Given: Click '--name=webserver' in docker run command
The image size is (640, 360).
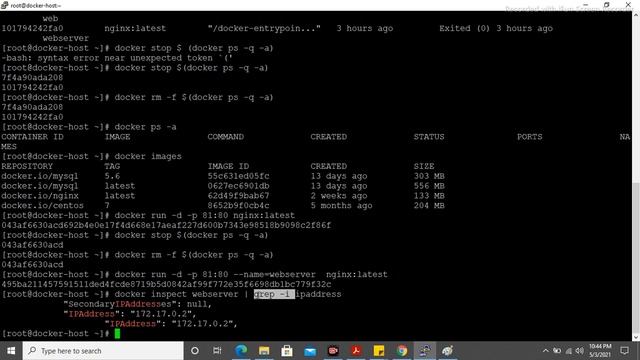Looking at the screenshot, I should pyautogui.click(x=274, y=274).
